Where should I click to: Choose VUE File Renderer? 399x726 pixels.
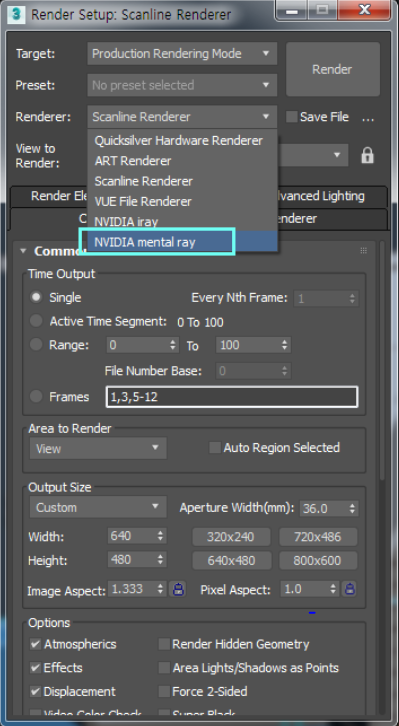tap(182, 201)
